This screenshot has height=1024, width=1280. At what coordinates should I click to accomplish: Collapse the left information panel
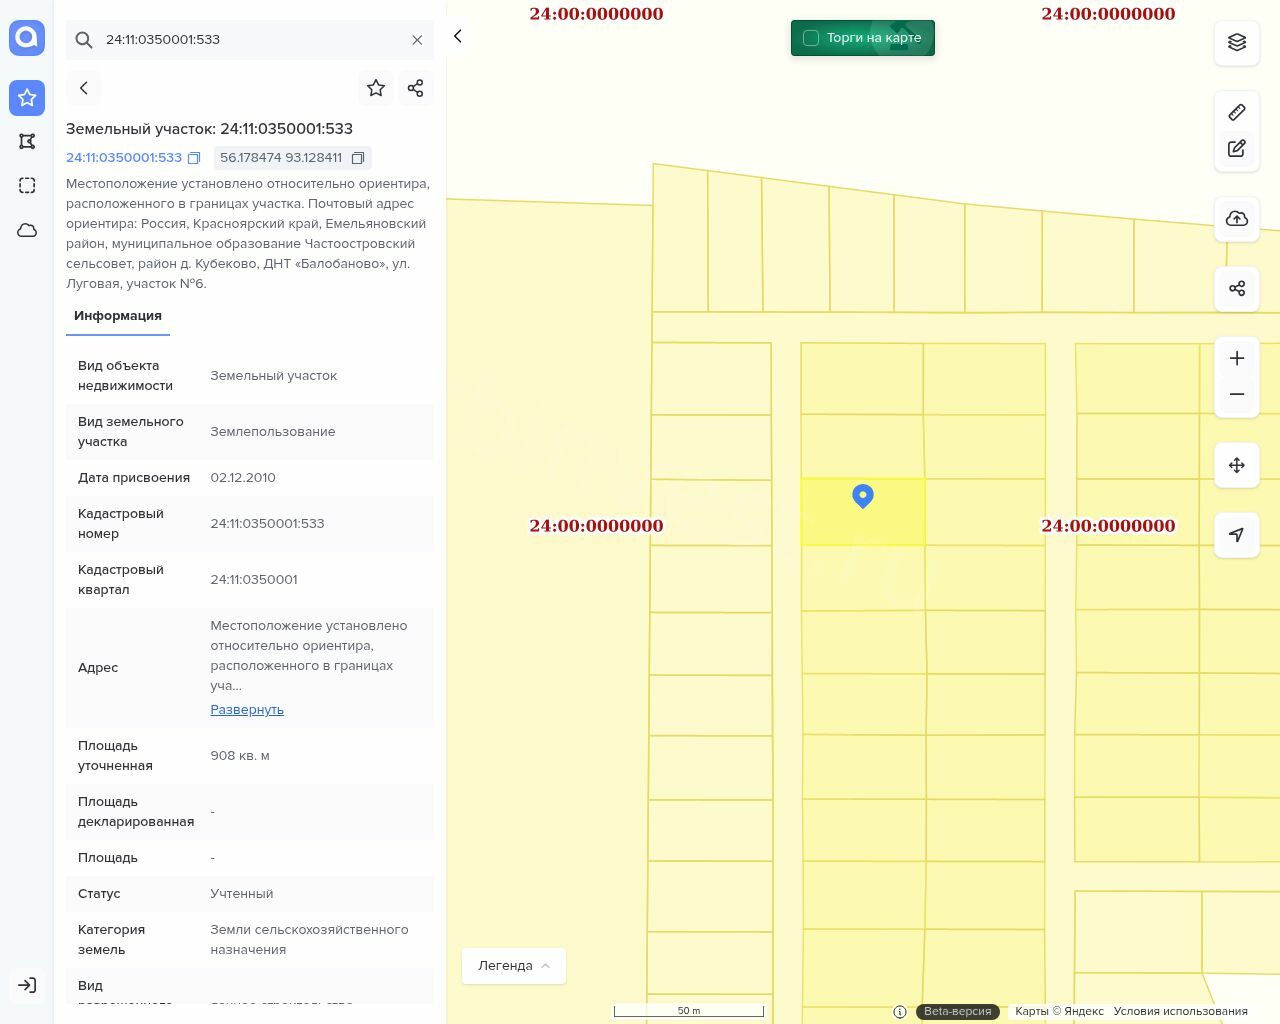(458, 37)
